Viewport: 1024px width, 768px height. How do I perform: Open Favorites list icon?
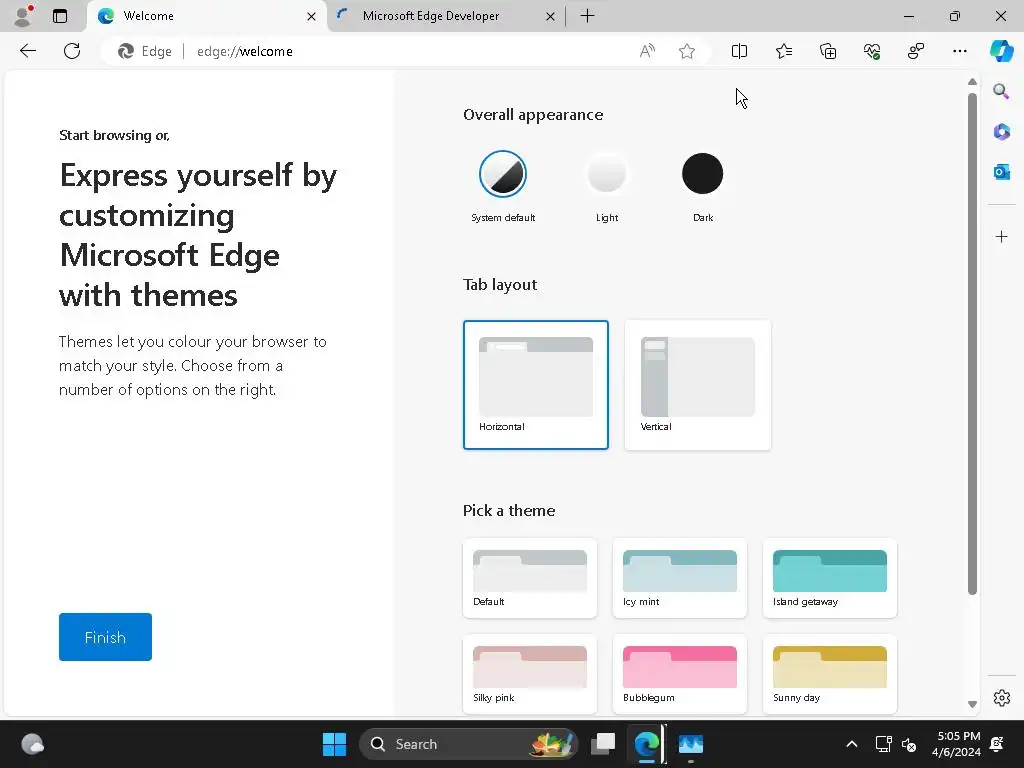click(784, 51)
